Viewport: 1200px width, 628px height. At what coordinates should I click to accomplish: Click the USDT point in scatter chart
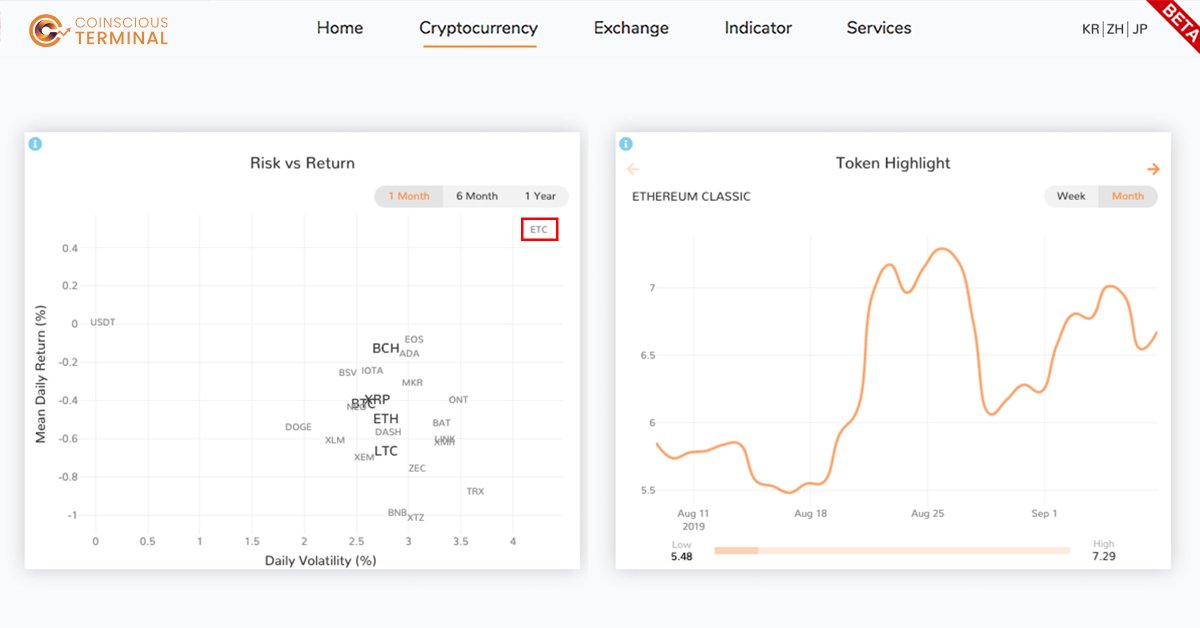pyautogui.click(x=103, y=322)
